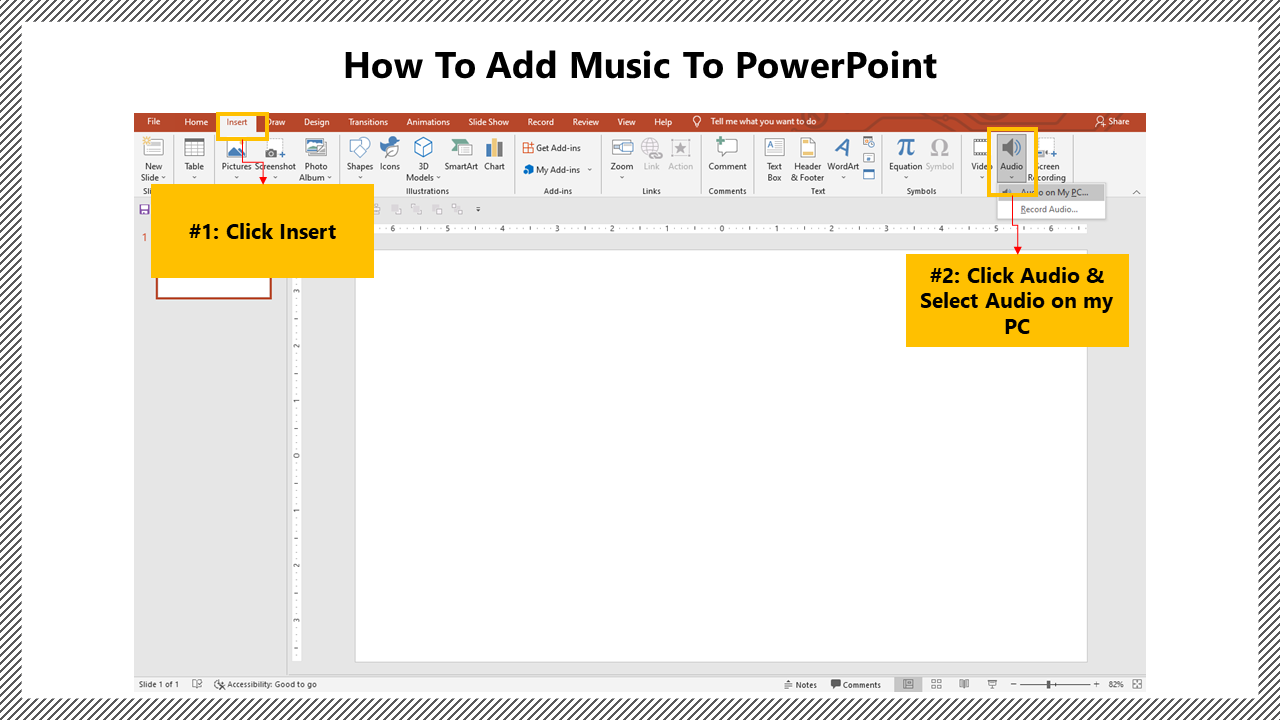Open Reading View from status bar
Image resolution: width=1280 pixels, height=720 pixels.
click(x=964, y=684)
